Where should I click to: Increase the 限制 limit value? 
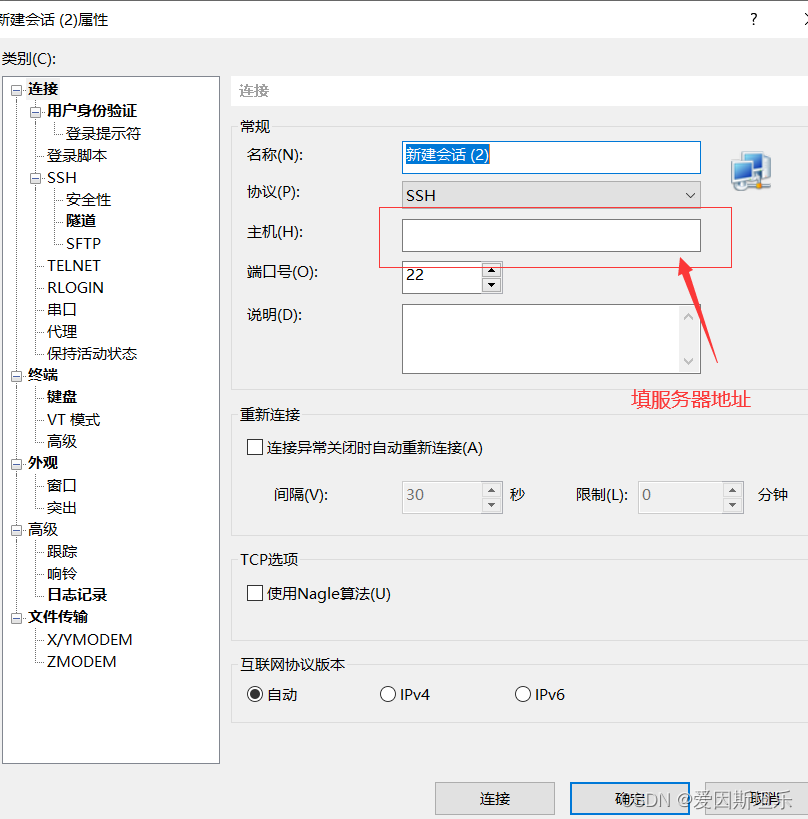(x=733, y=489)
